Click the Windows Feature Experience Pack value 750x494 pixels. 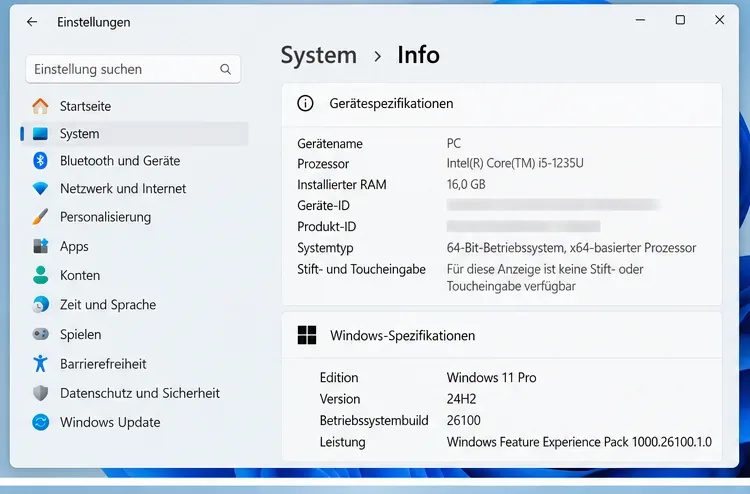click(x=579, y=442)
